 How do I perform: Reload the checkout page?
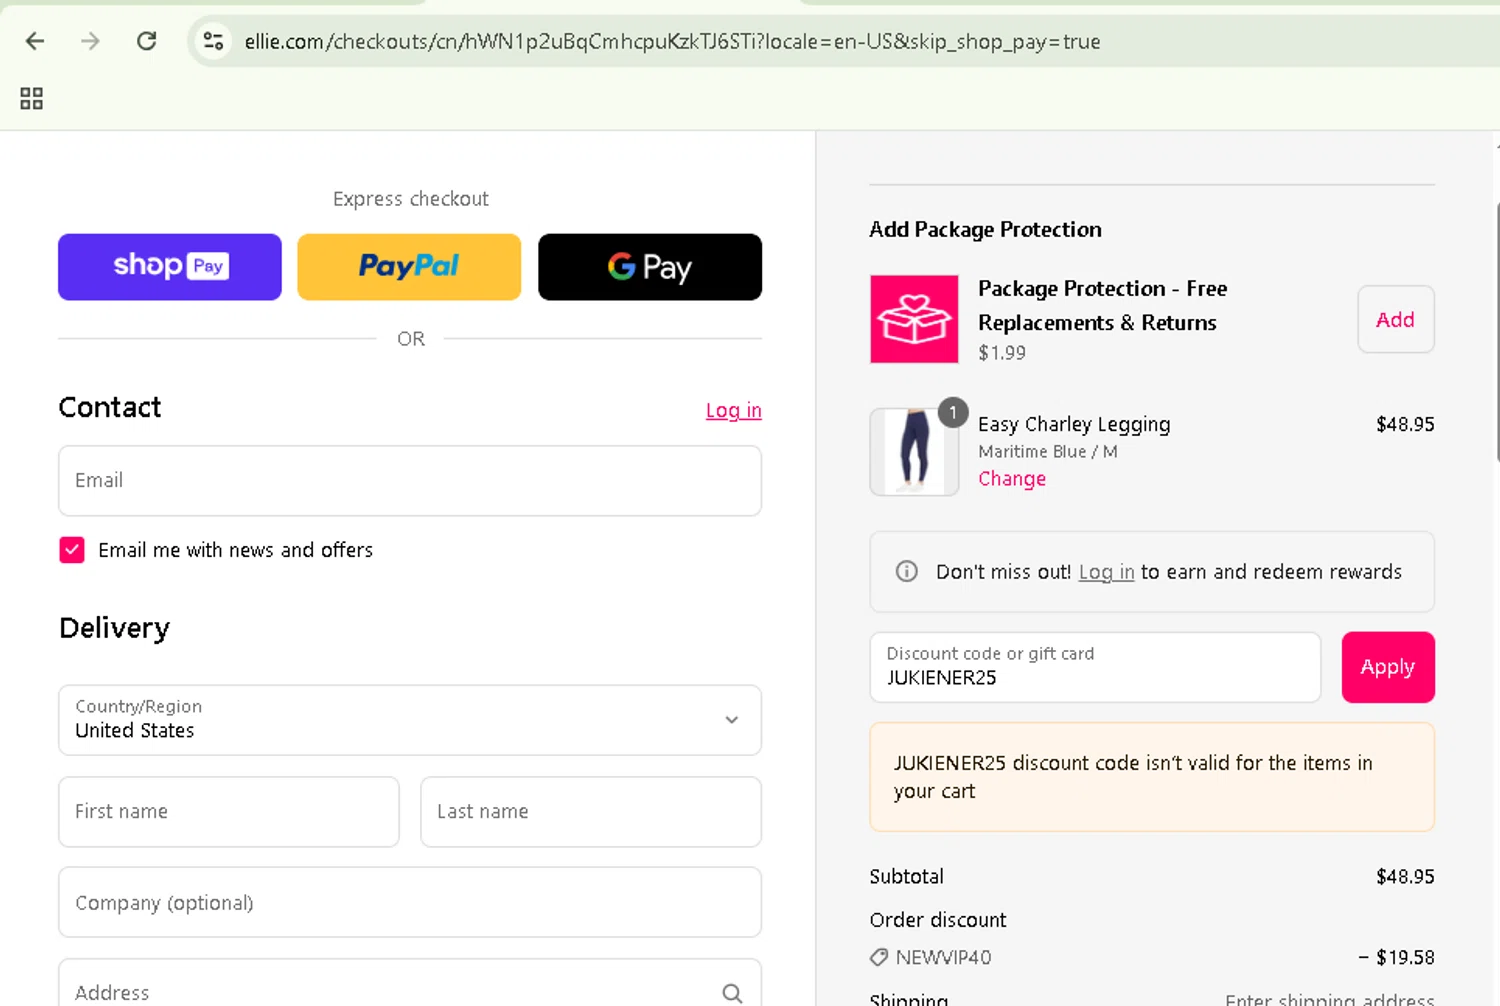(147, 41)
